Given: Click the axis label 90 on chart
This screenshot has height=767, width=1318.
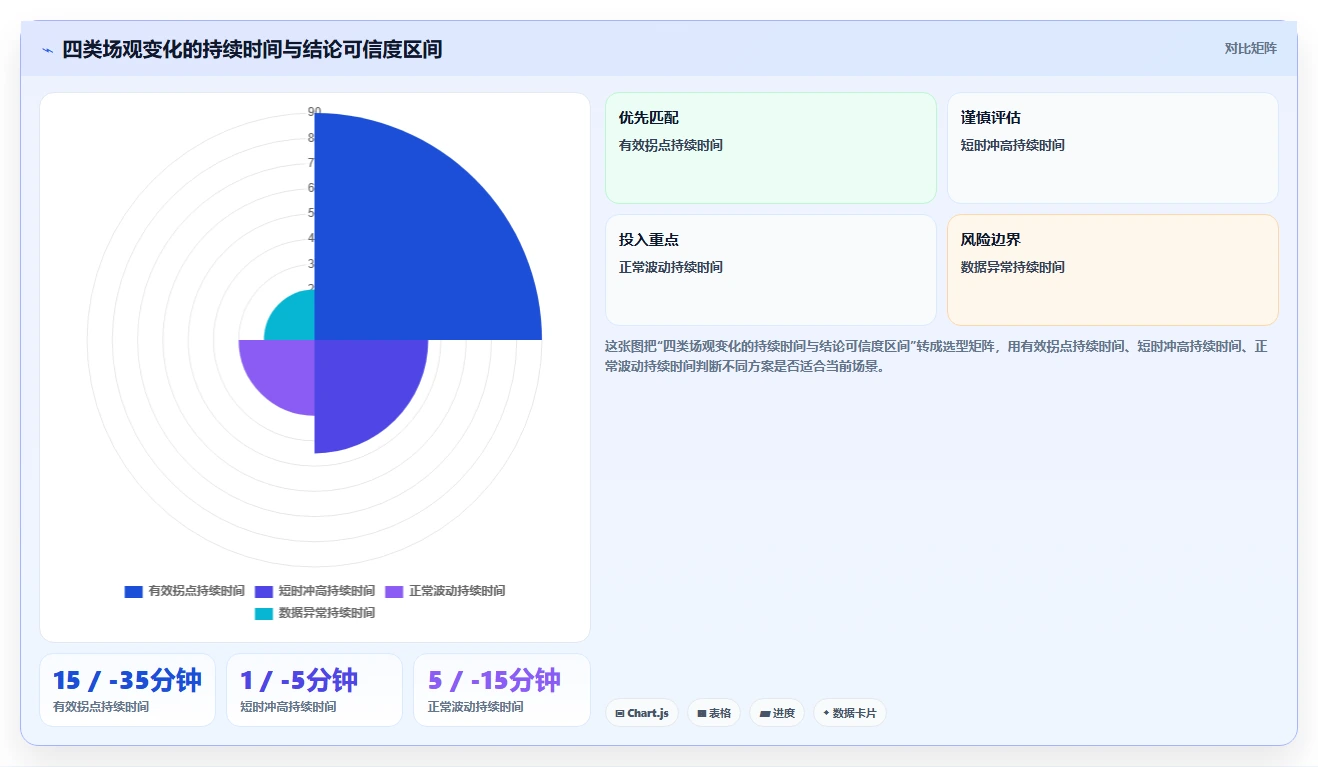Looking at the screenshot, I should coord(315,112).
